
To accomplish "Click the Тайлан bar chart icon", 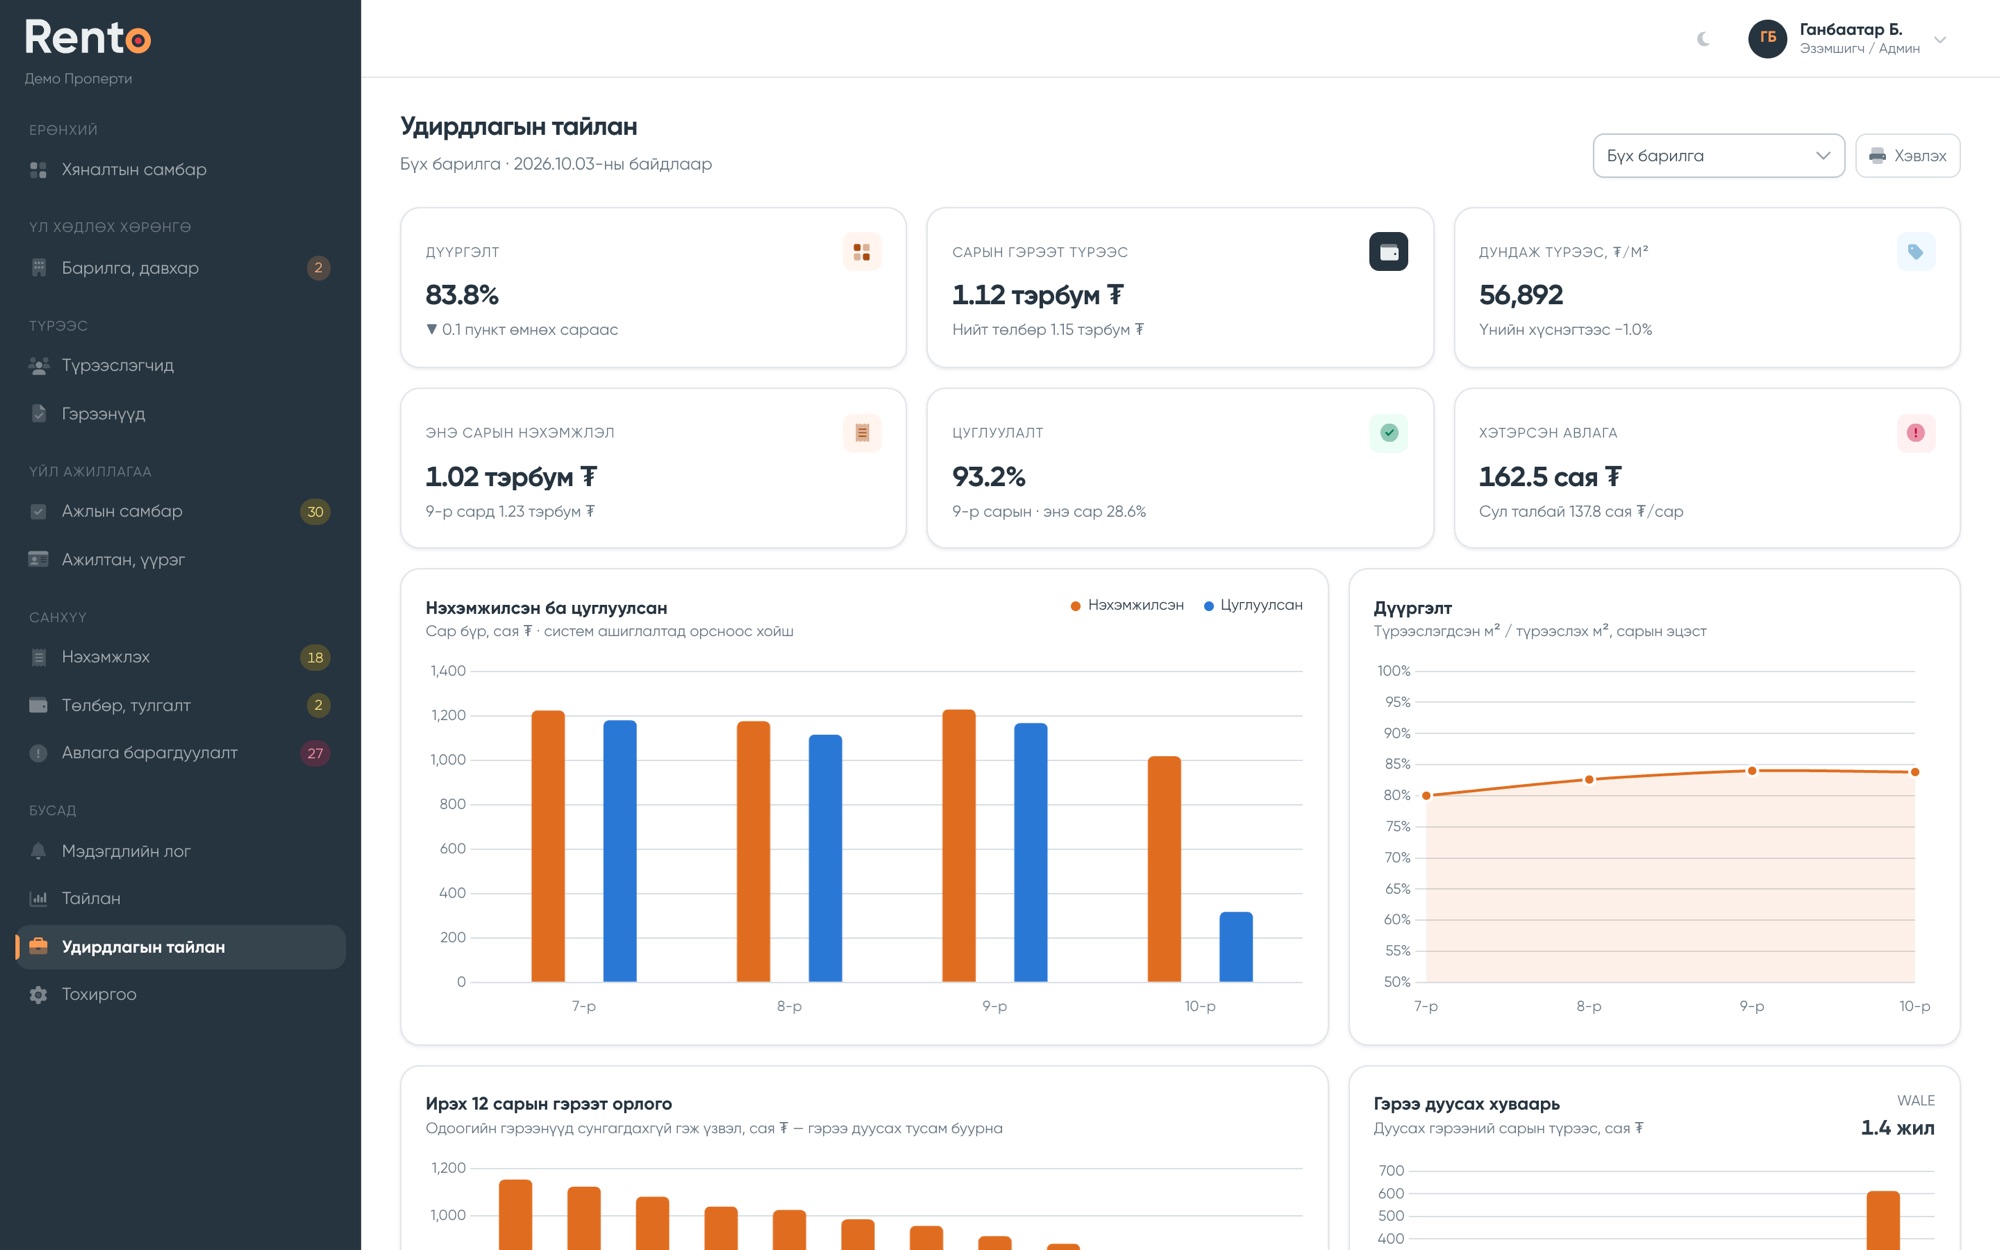I will click(x=38, y=898).
